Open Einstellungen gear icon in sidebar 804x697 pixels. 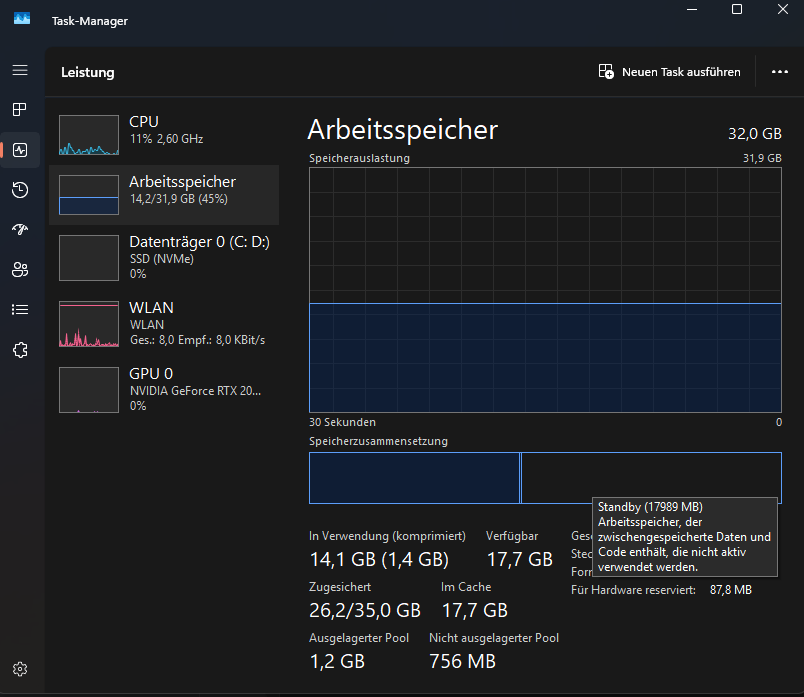[x=20, y=669]
